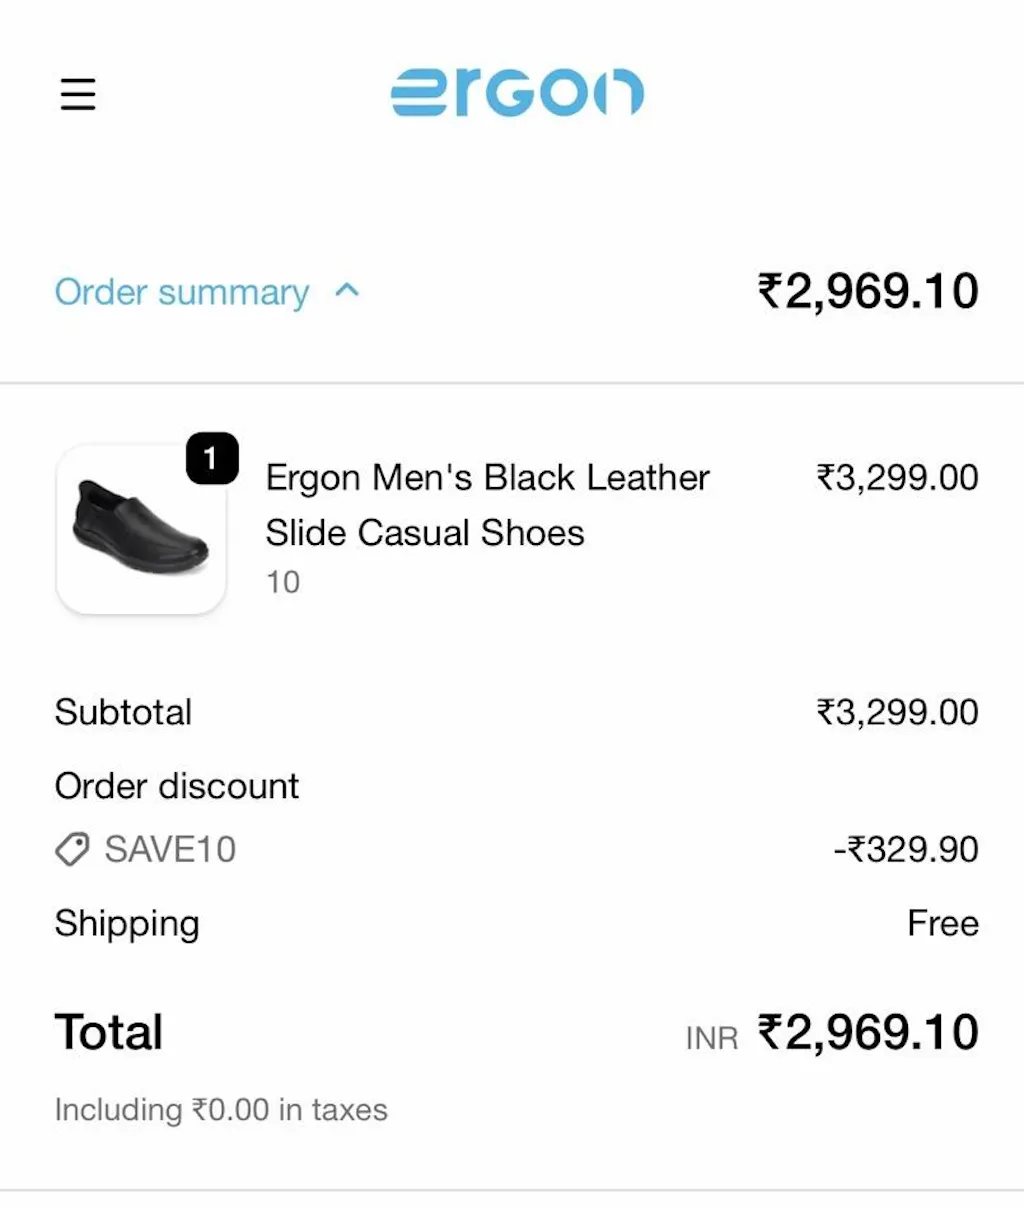
Task: Click the Order discount label
Action: 177,786
